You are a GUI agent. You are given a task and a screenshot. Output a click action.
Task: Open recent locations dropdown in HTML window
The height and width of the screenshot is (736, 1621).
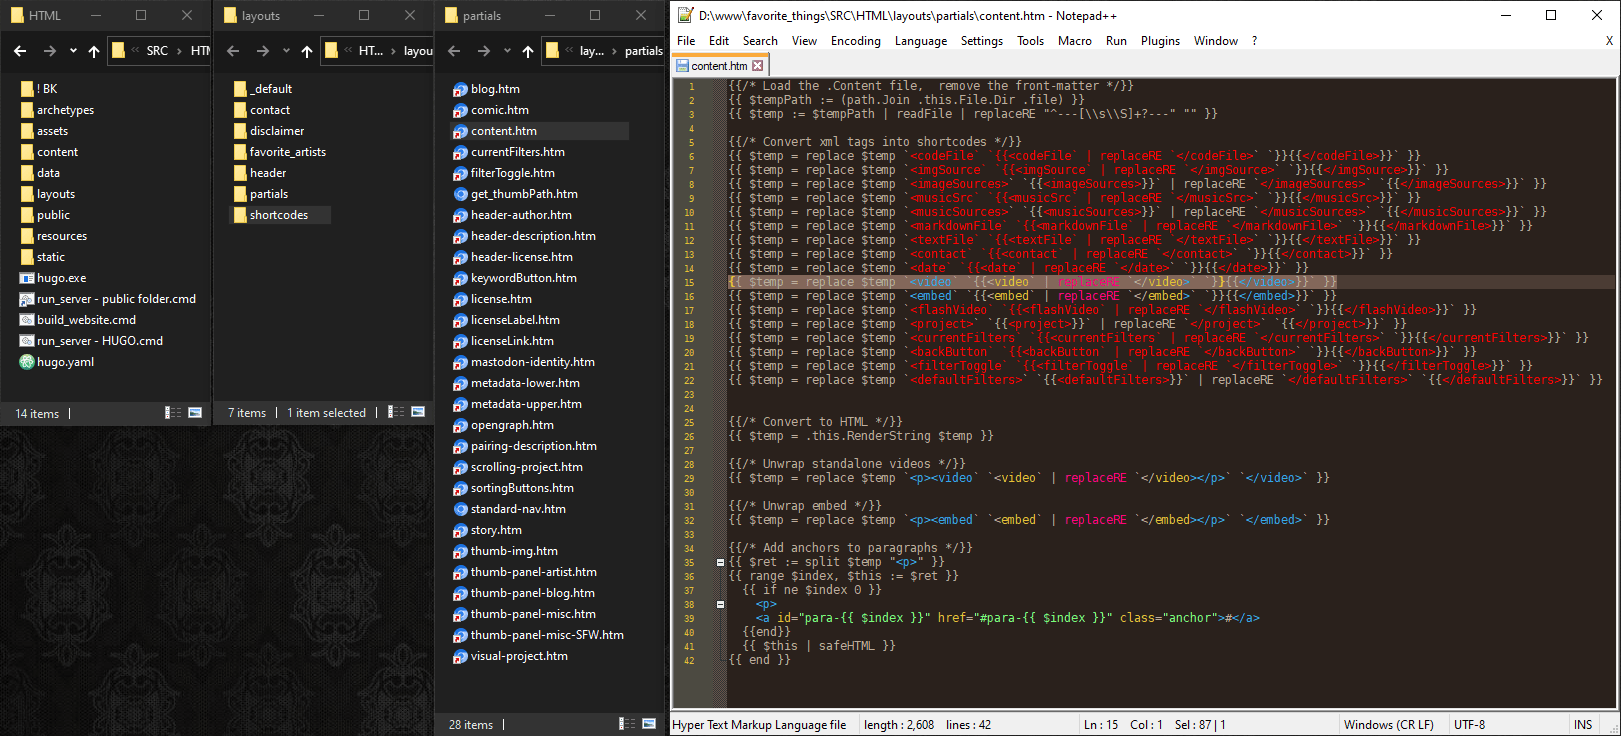click(x=73, y=51)
